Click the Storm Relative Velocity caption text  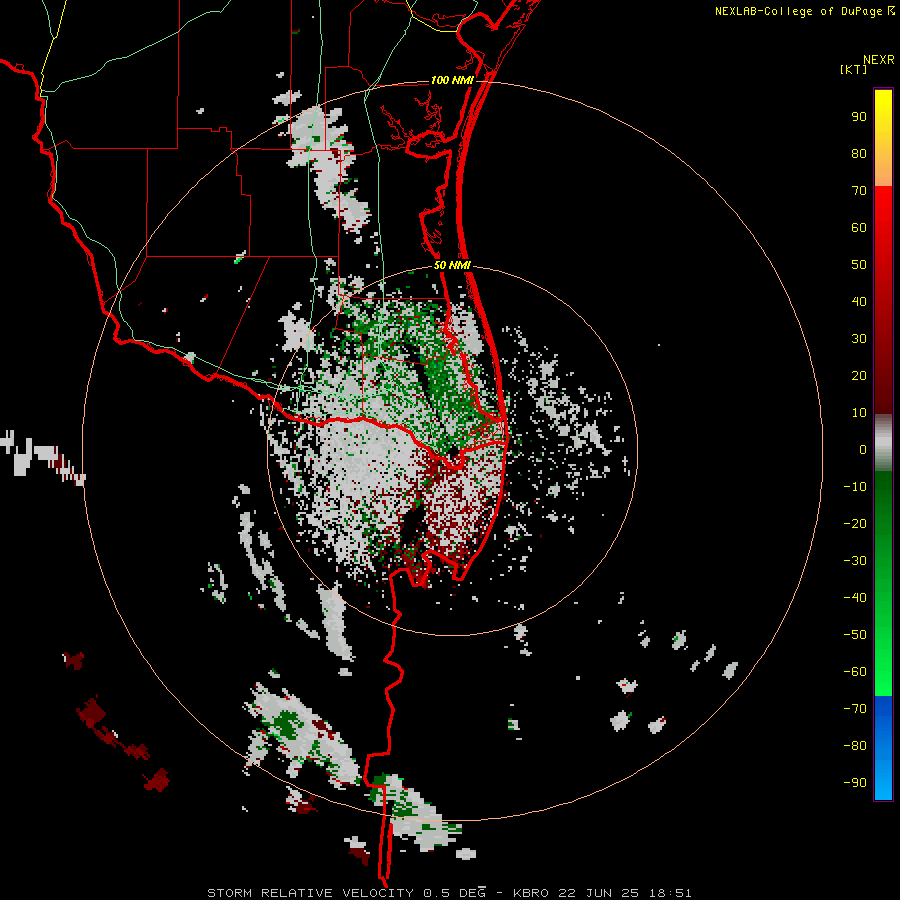pos(450,893)
